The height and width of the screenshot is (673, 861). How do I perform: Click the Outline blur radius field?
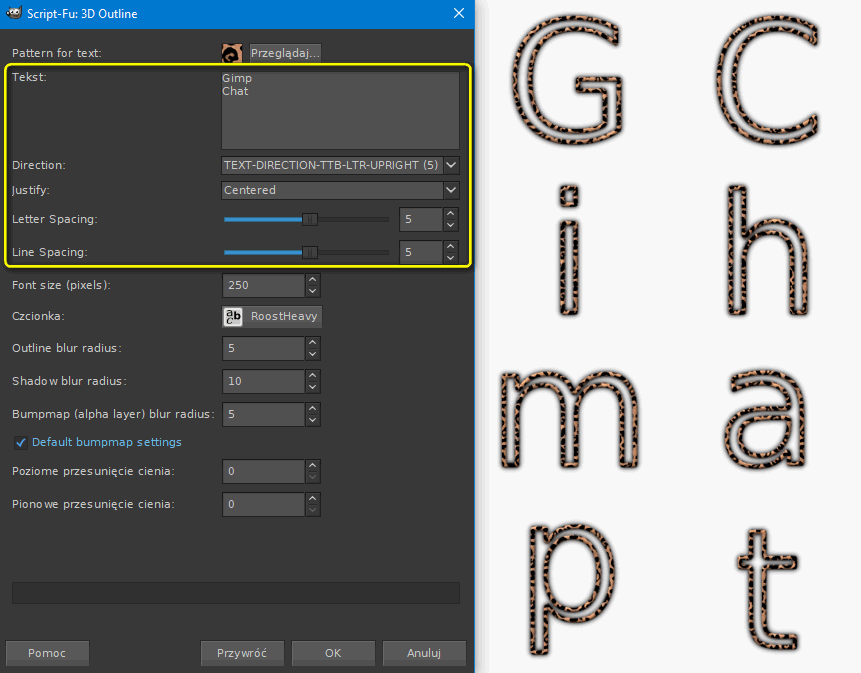point(264,349)
